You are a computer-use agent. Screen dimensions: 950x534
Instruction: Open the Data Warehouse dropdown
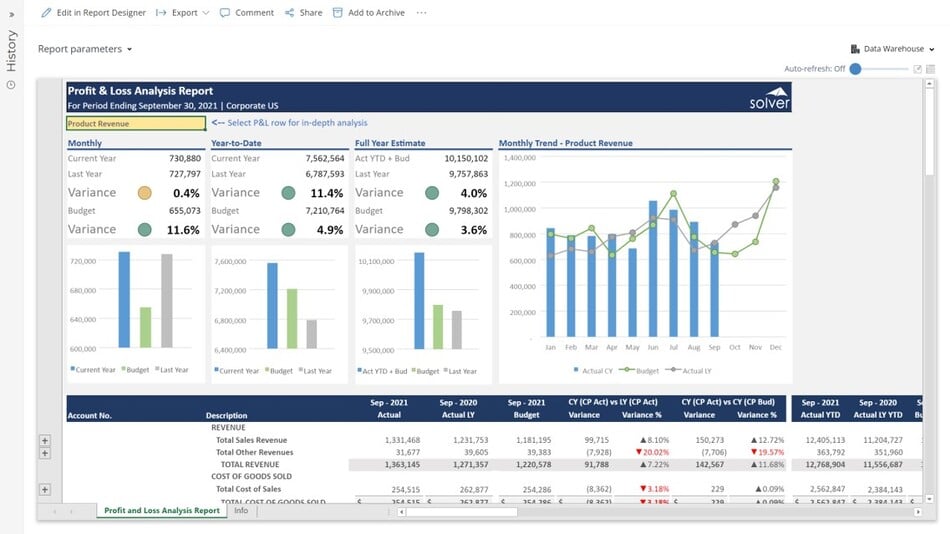point(892,49)
